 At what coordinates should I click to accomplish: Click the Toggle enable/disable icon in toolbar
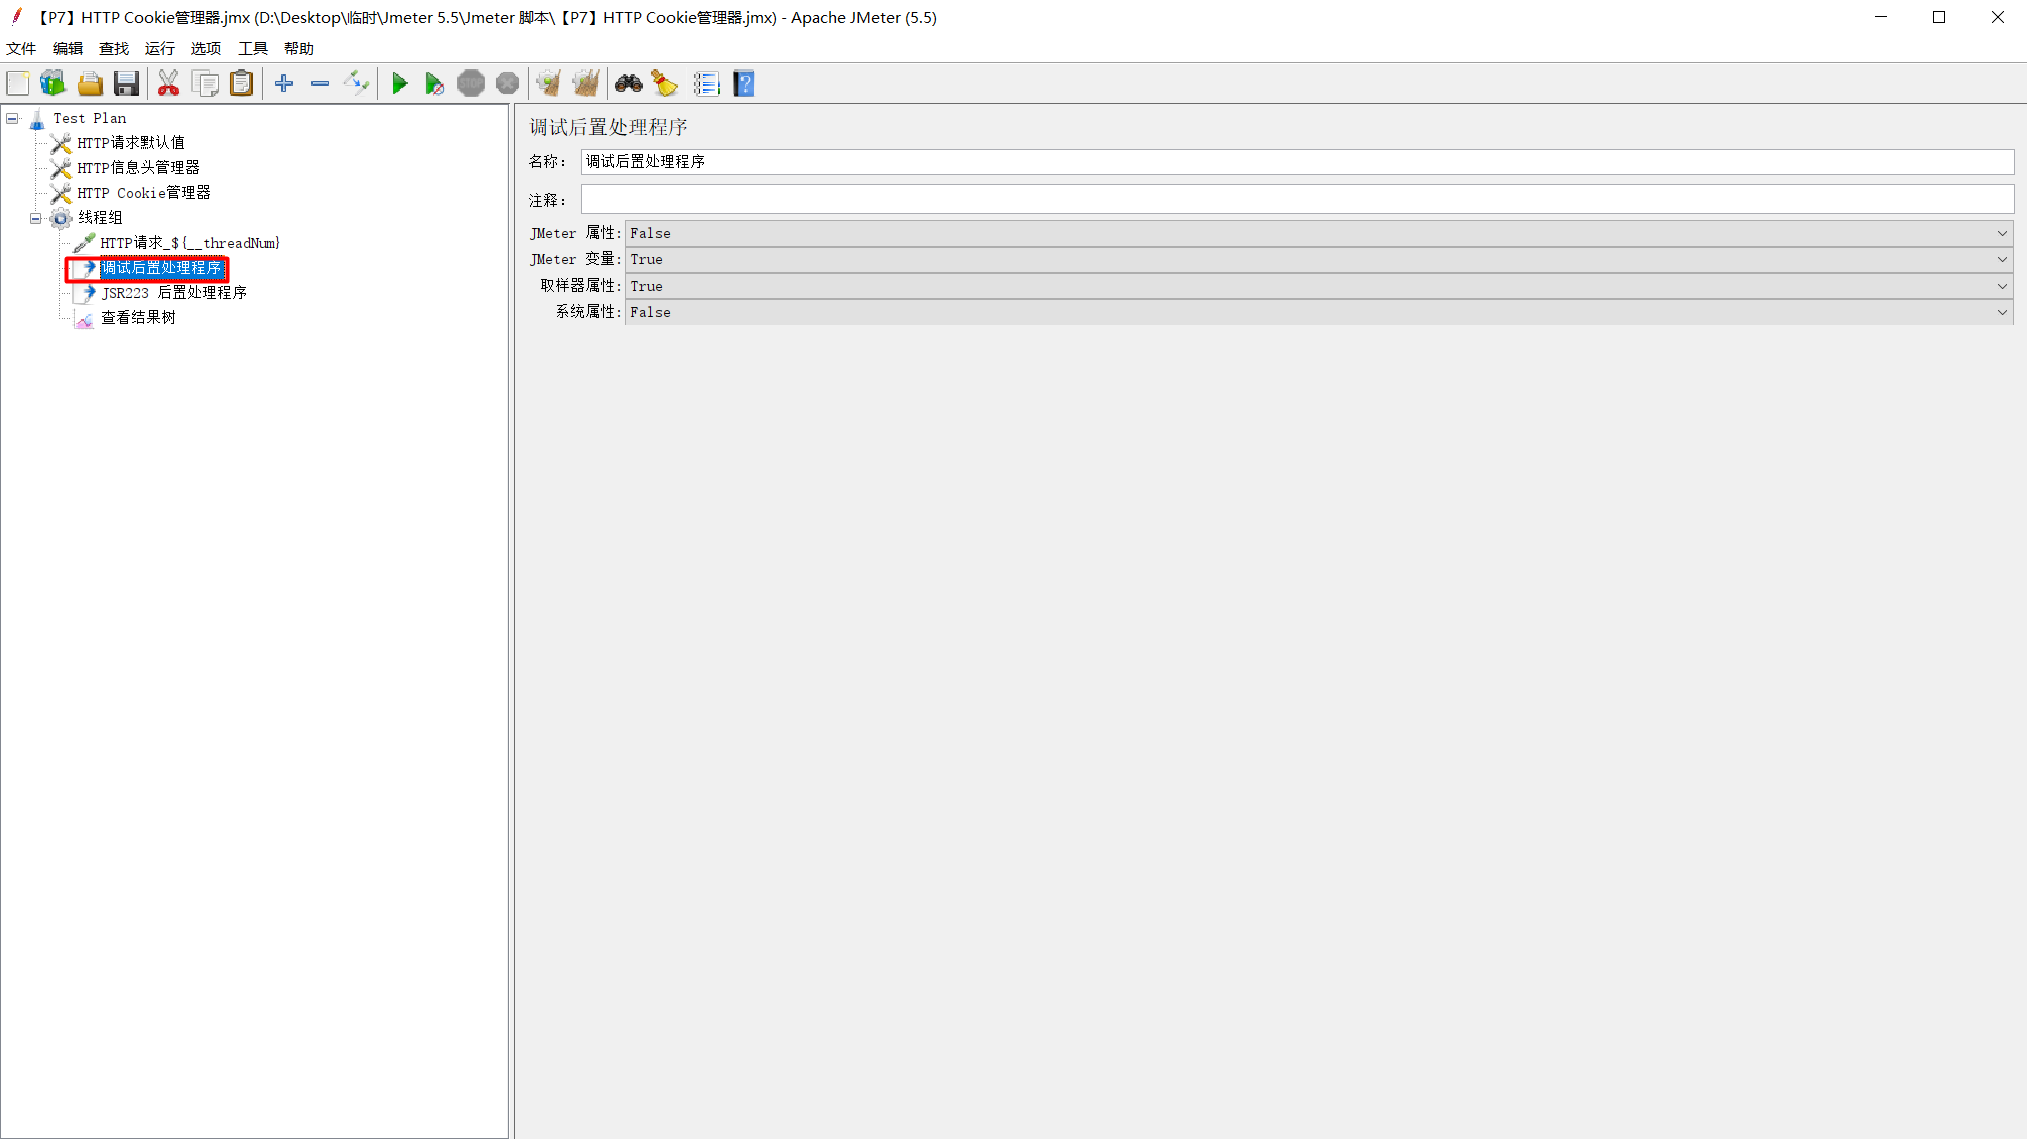tap(356, 84)
